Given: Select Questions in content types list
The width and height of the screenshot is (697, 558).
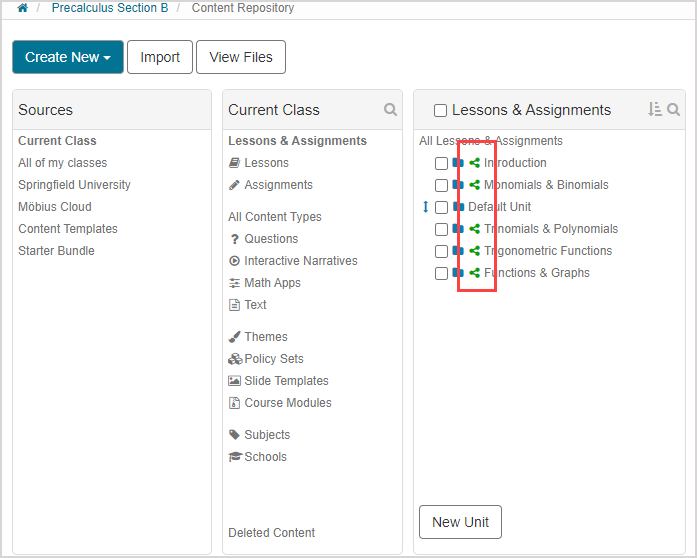Looking at the screenshot, I should [x=270, y=239].
